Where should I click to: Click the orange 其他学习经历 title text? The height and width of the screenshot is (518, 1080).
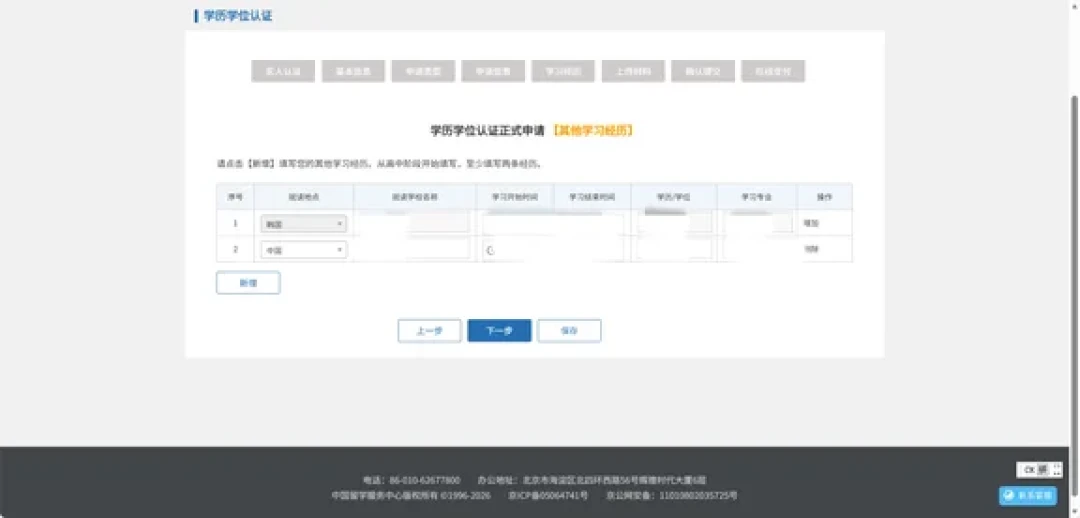pos(593,130)
